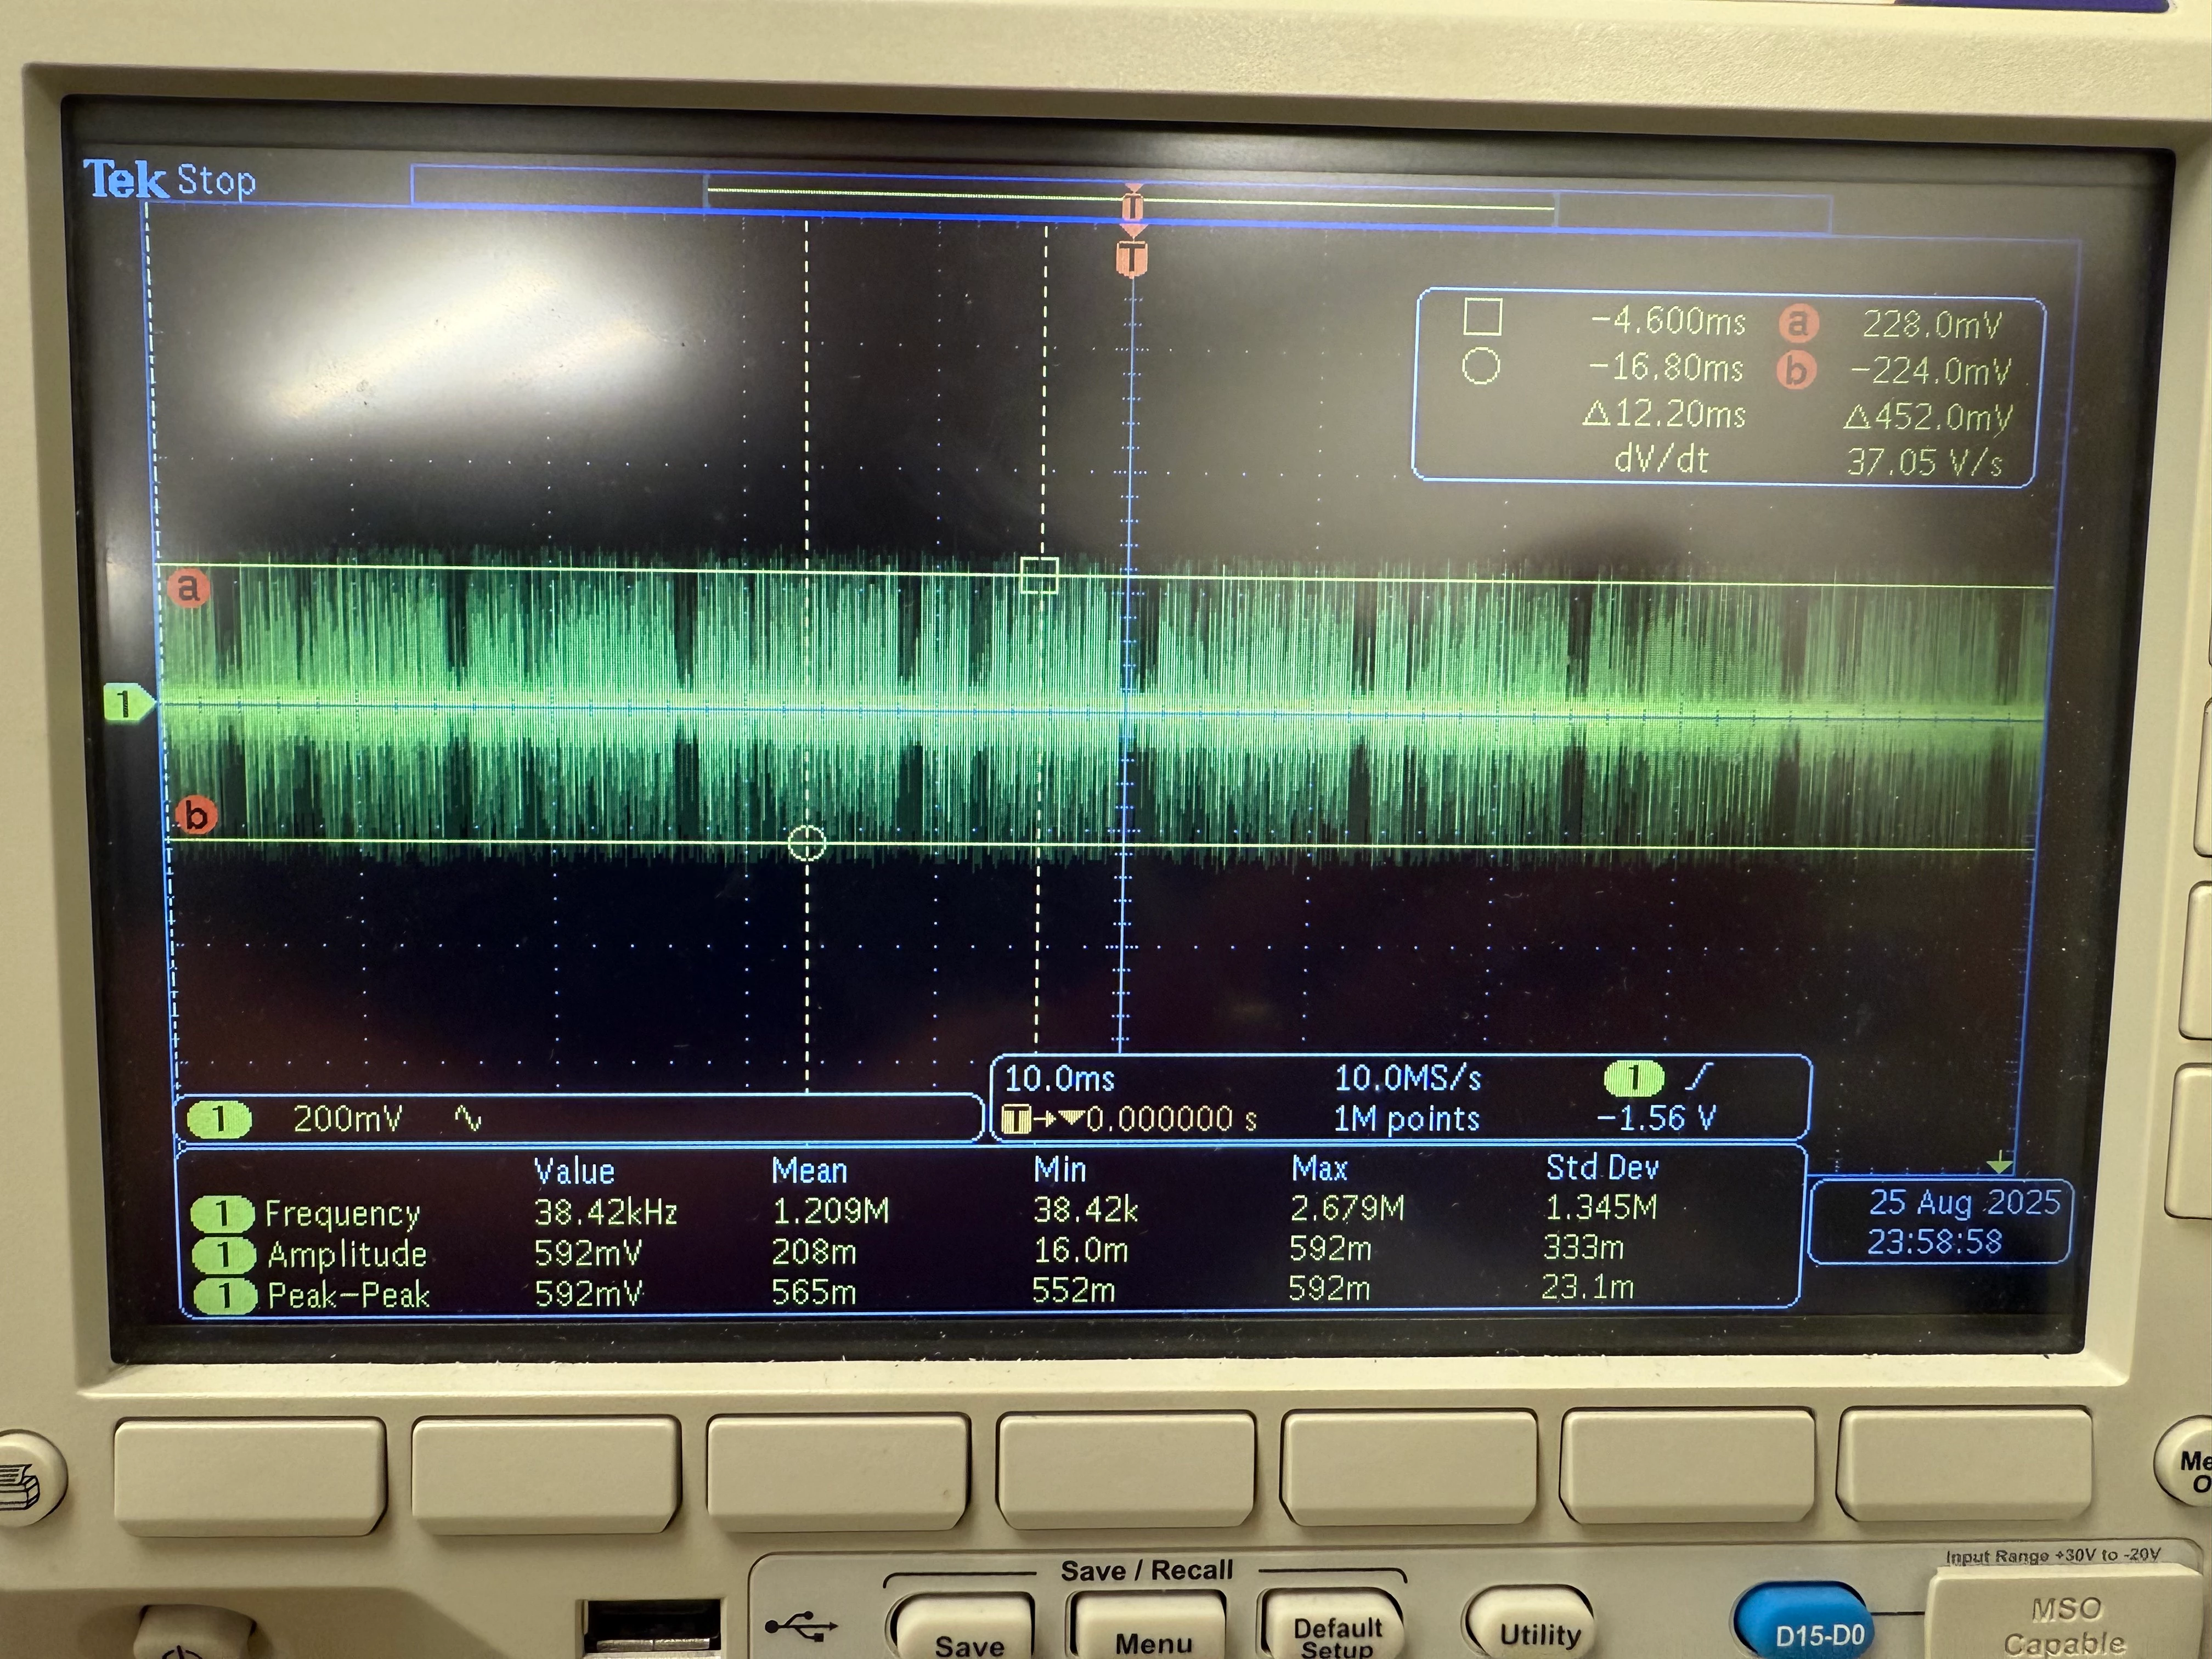Push the Default Setup button
2212x1659 pixels.
click(x=1335, y=1624)
